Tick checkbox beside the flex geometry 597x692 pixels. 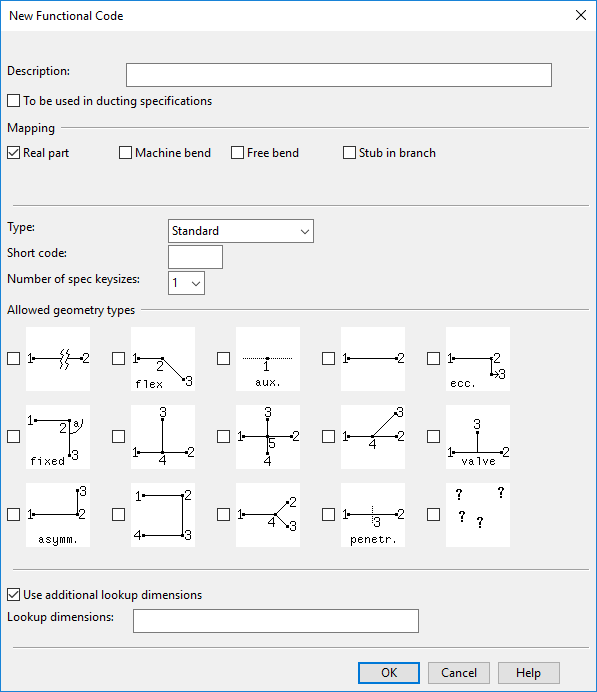(x=119, y=358)
